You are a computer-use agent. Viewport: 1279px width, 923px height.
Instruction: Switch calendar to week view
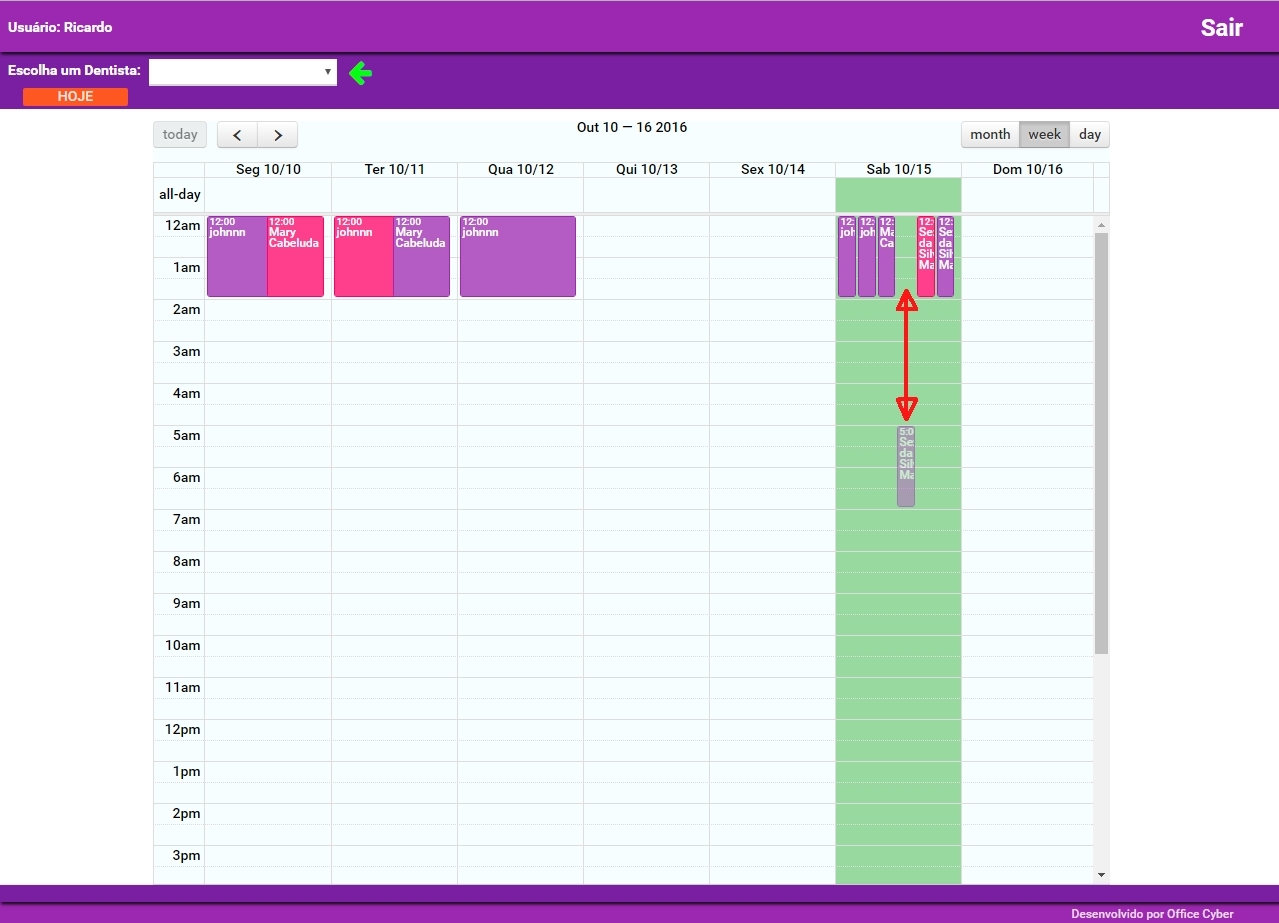[1044, 135]
